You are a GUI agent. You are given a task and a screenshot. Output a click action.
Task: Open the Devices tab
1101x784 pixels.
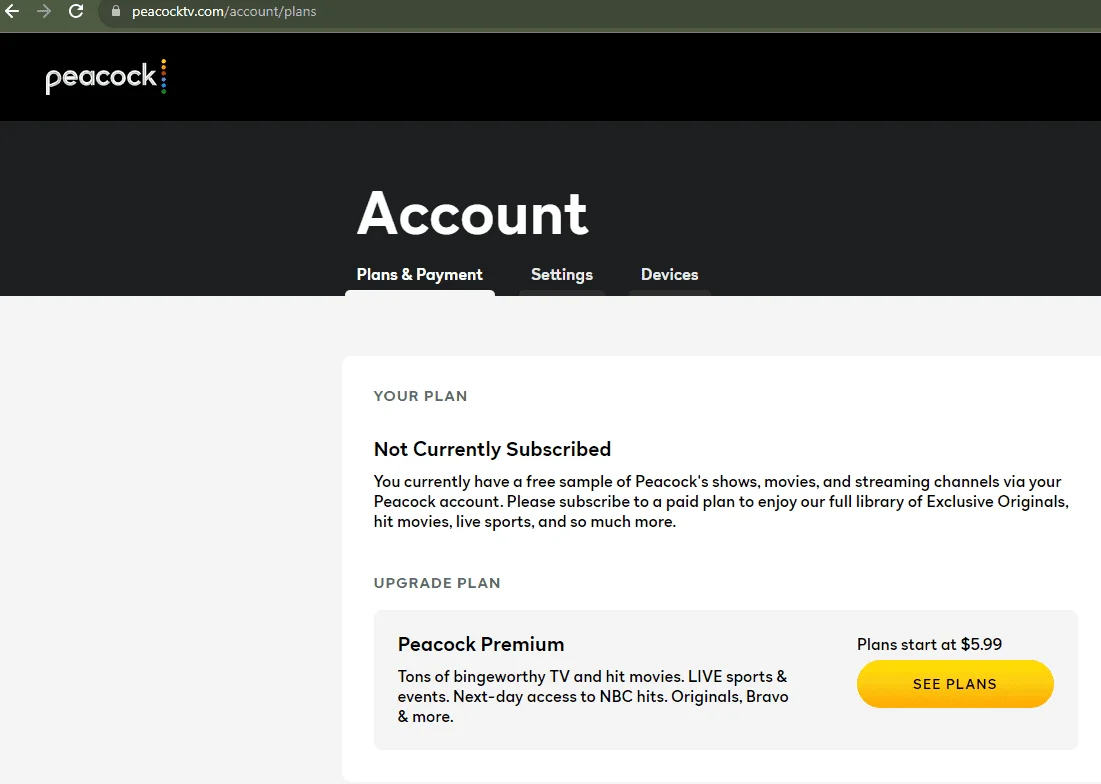(x=669, y=274)
